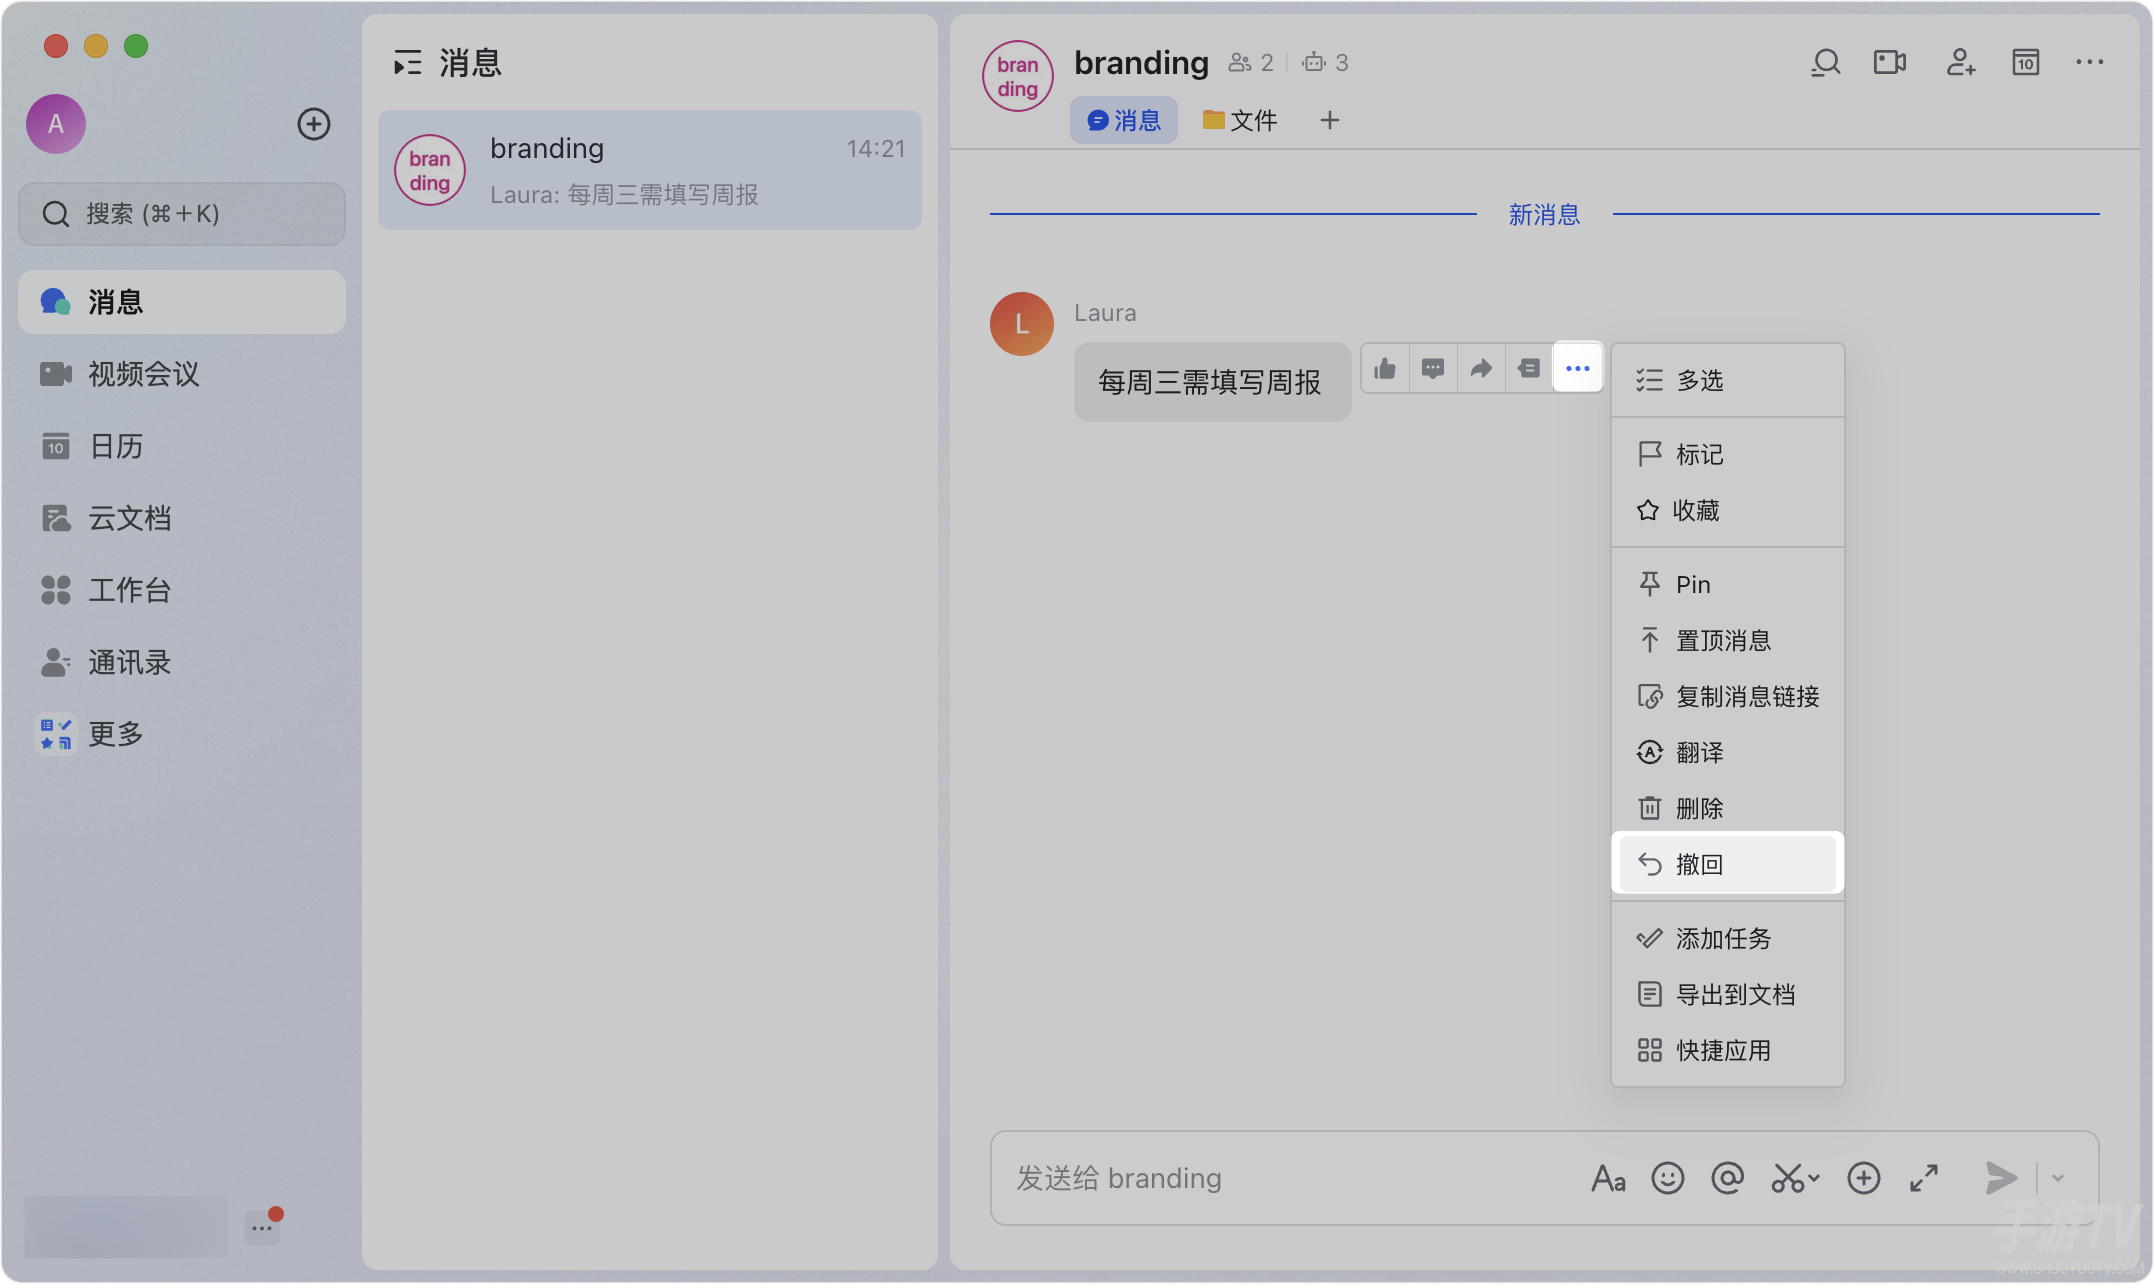Click the plus attachment icon in the input box
The height and width of the screenshot is (1284, 2154).
coord(1864,1178)
